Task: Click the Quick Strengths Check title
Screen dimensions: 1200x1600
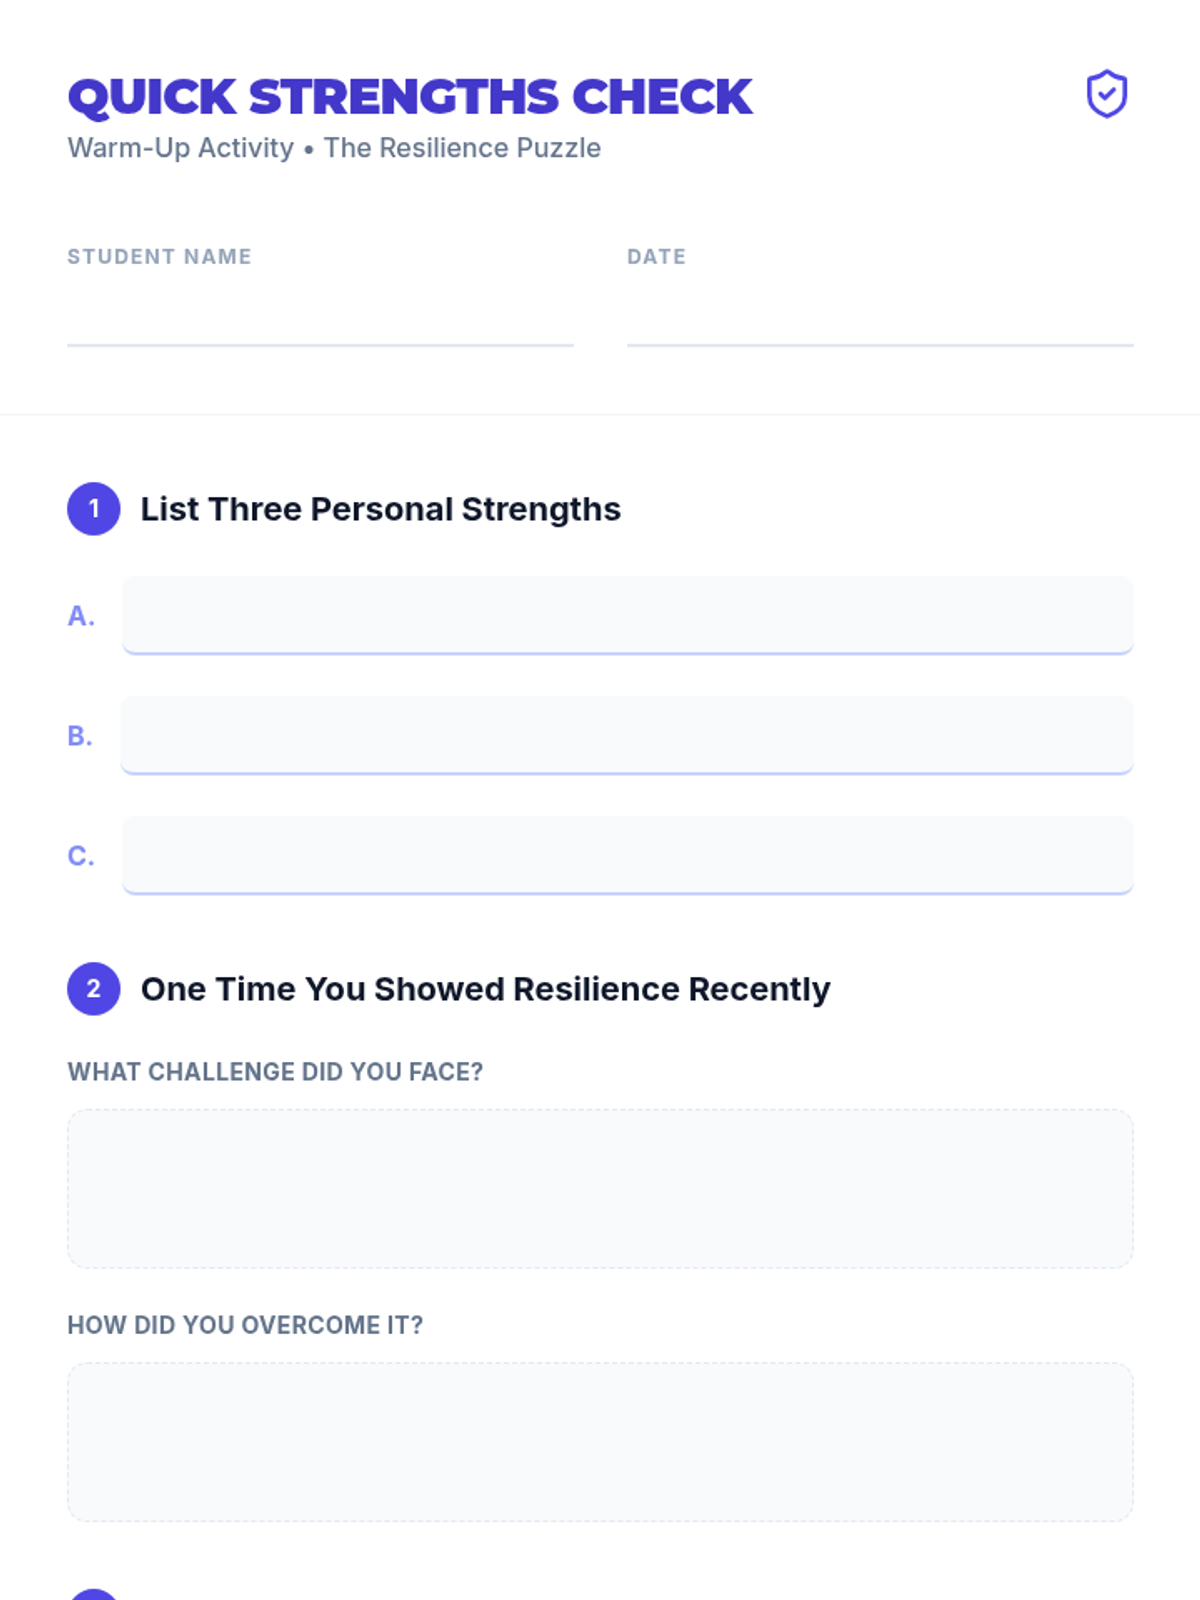Action: click(410, 97)
